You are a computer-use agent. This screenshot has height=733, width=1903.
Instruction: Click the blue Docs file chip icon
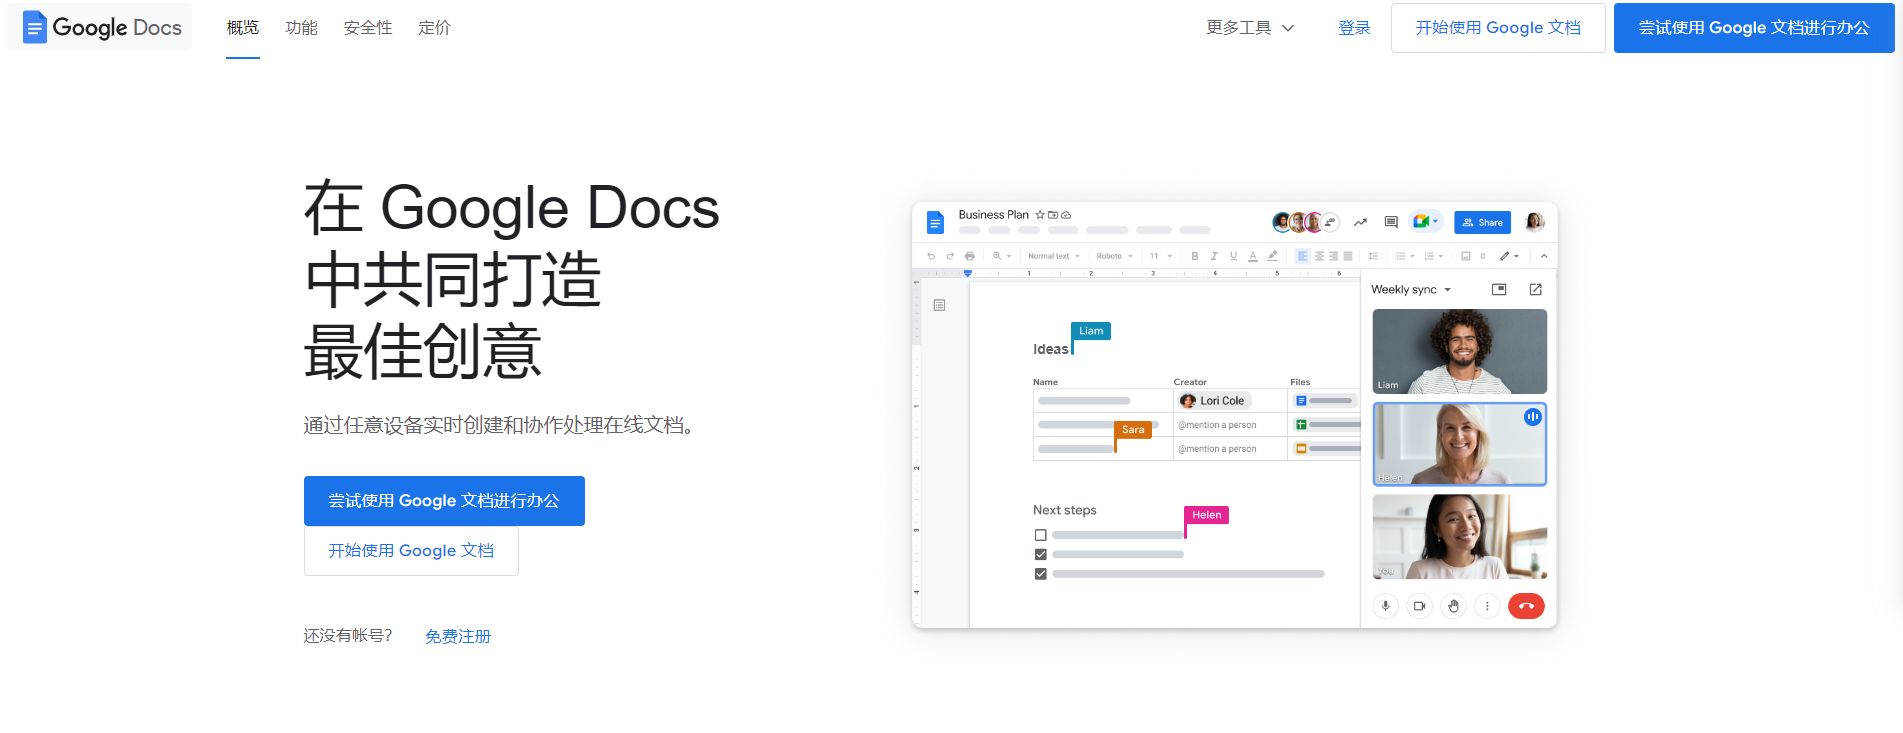pyautogui.click(x=1301, y=400)
